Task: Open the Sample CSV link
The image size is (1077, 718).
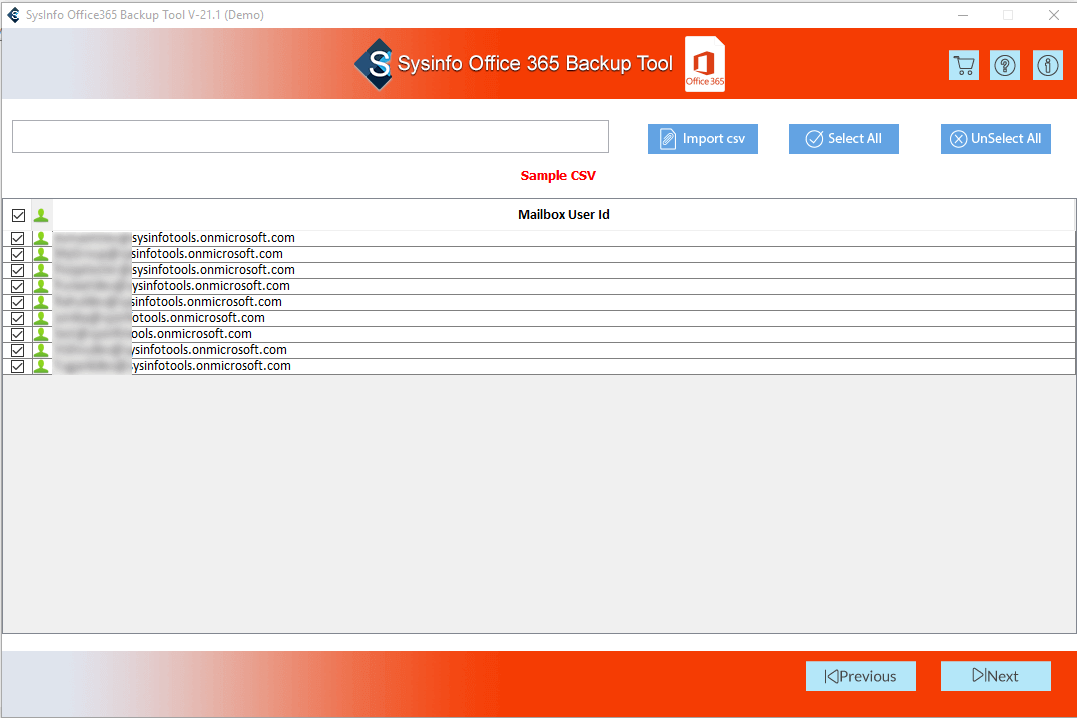Action: (x=558, y=176)
